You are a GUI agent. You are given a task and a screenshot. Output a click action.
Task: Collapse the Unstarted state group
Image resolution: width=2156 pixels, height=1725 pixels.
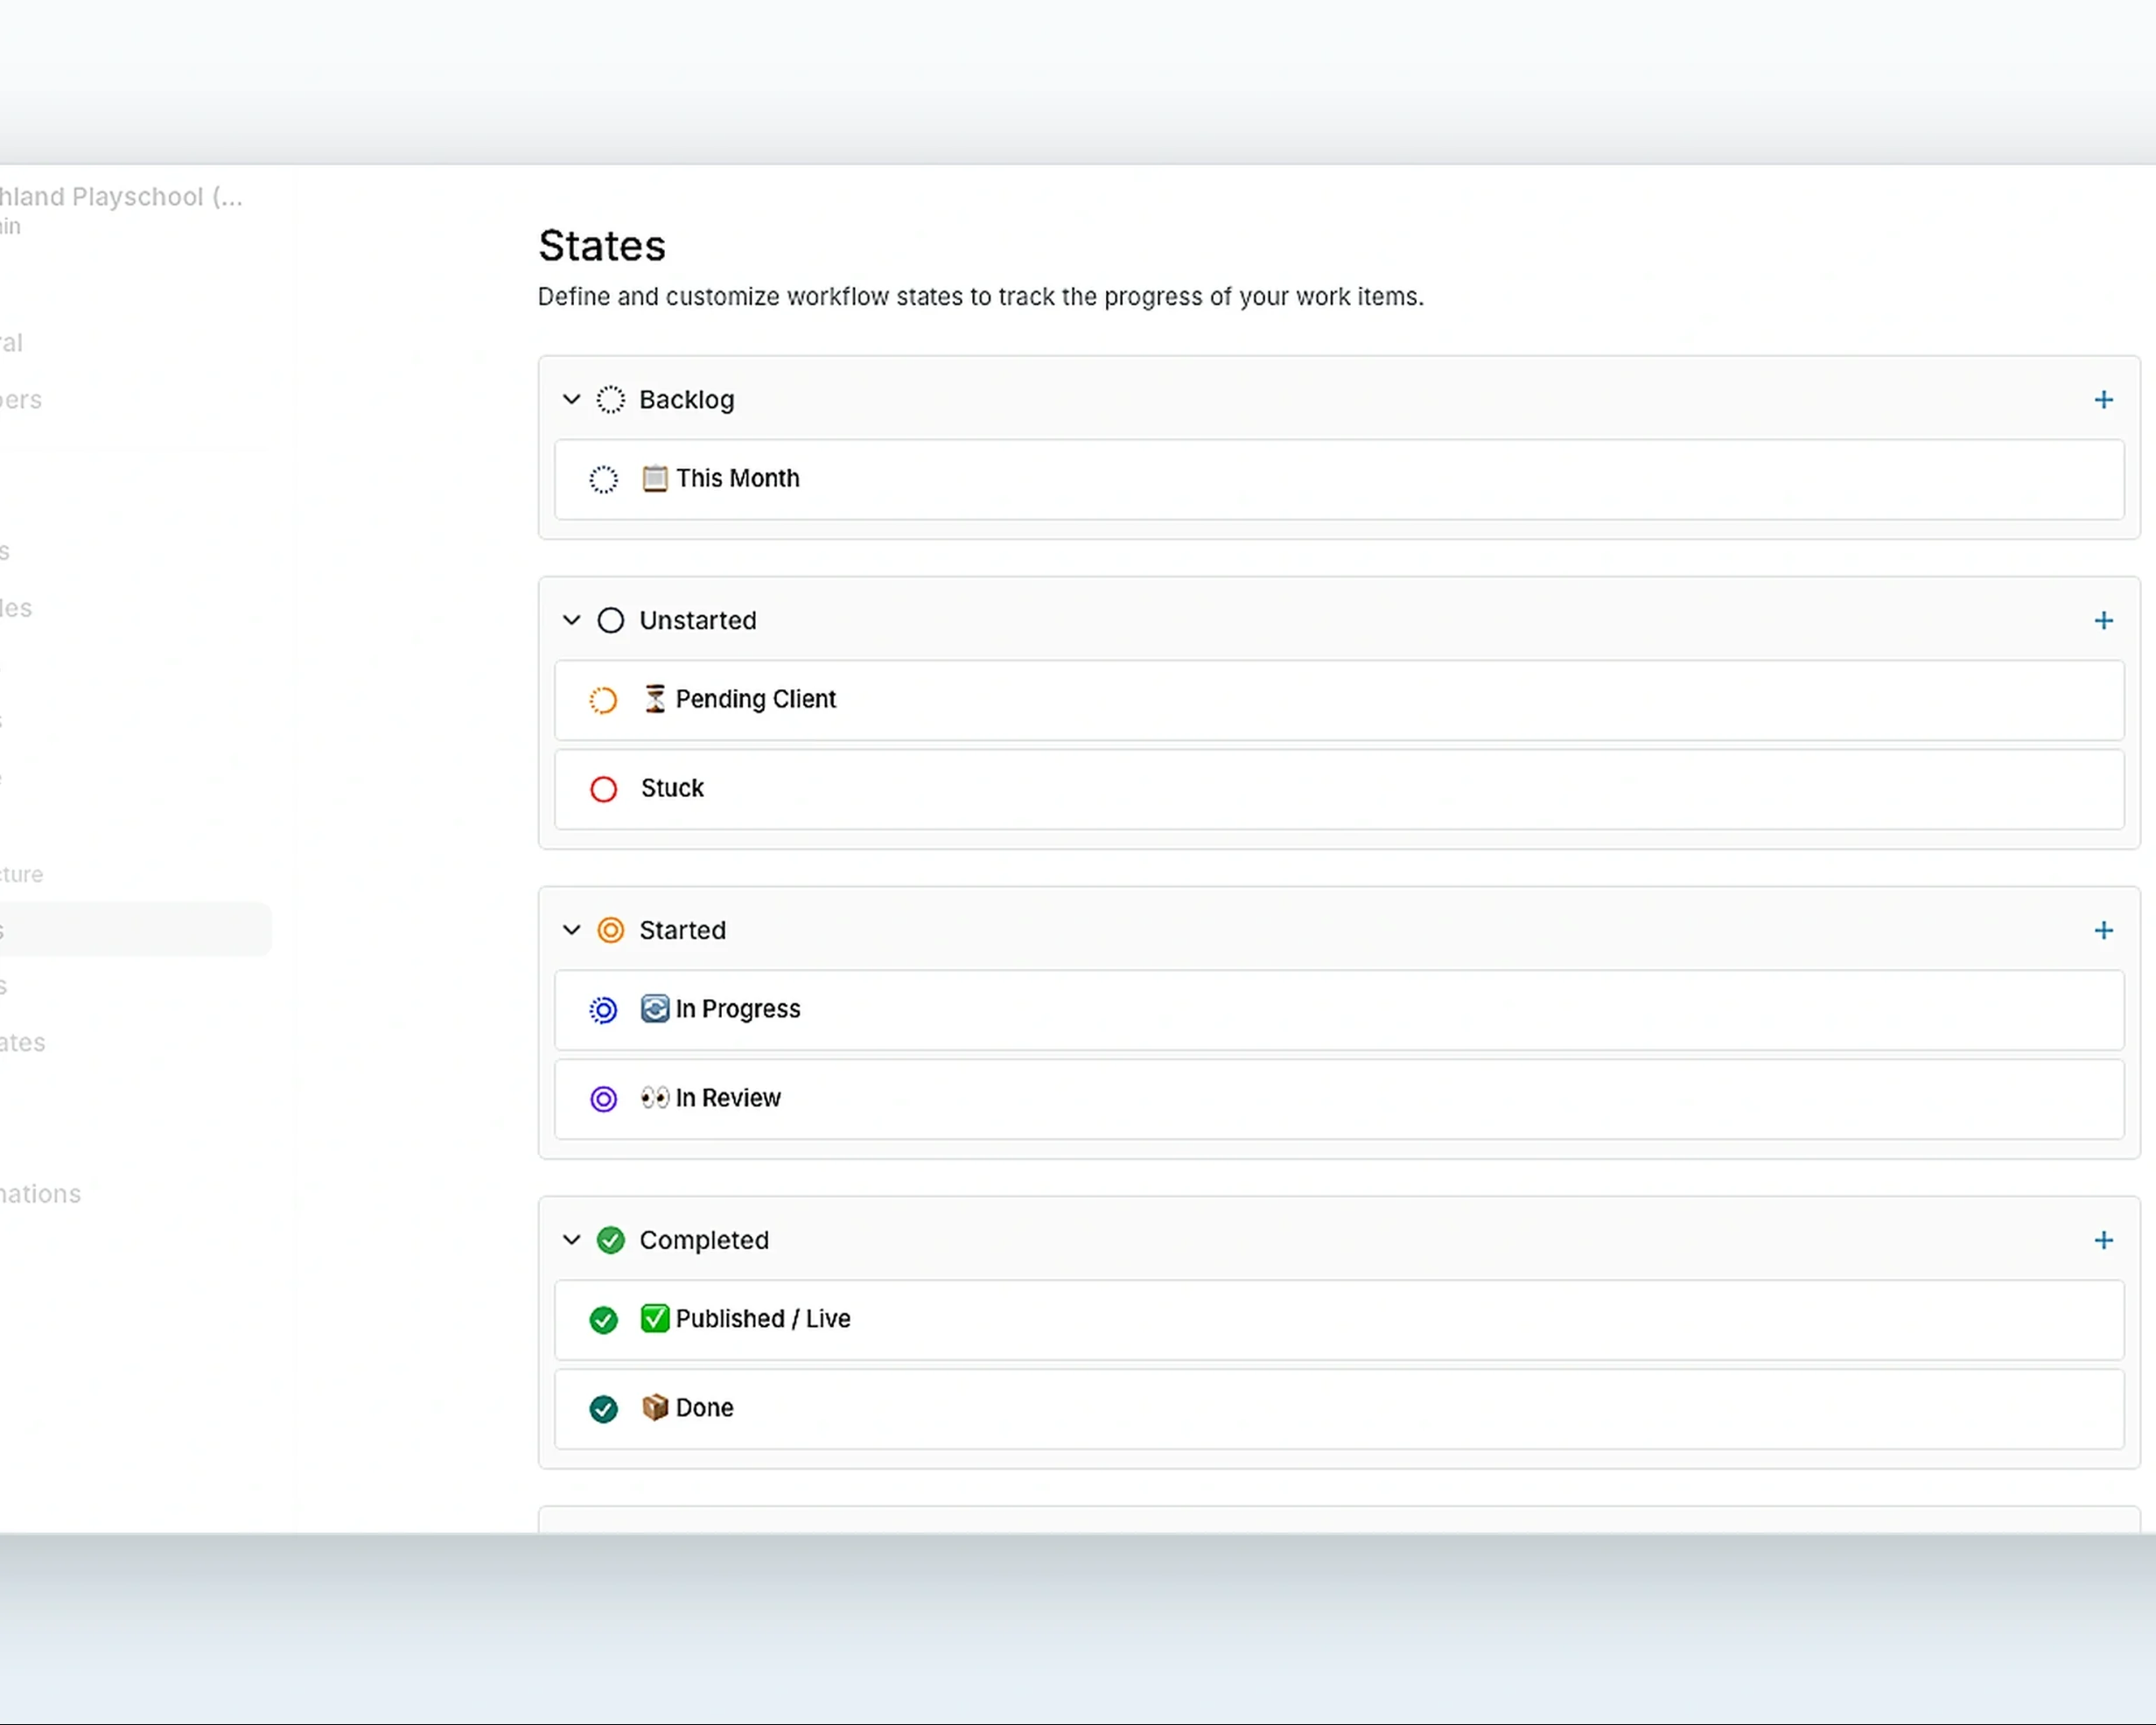point(571,620)
